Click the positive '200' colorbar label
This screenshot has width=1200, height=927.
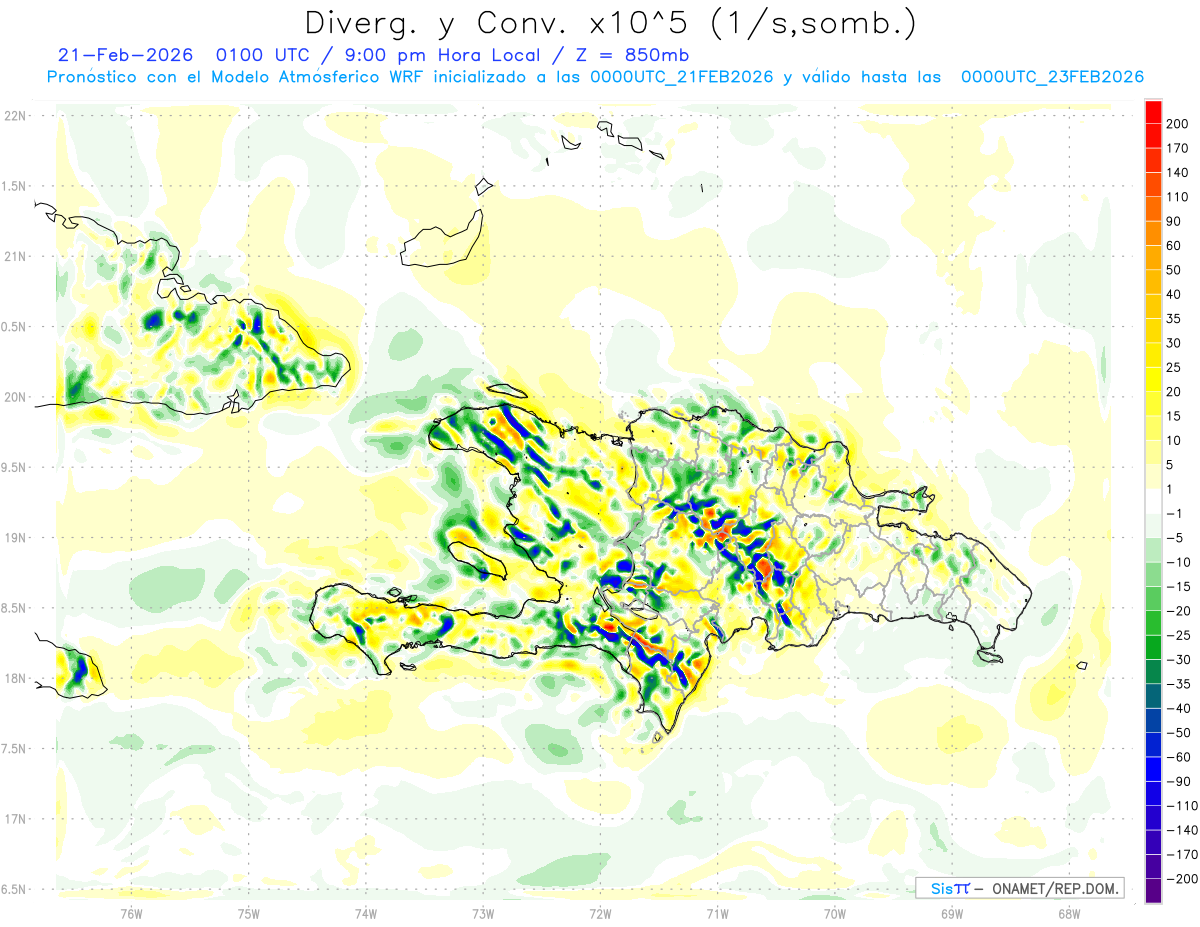tap(1177, 123)
